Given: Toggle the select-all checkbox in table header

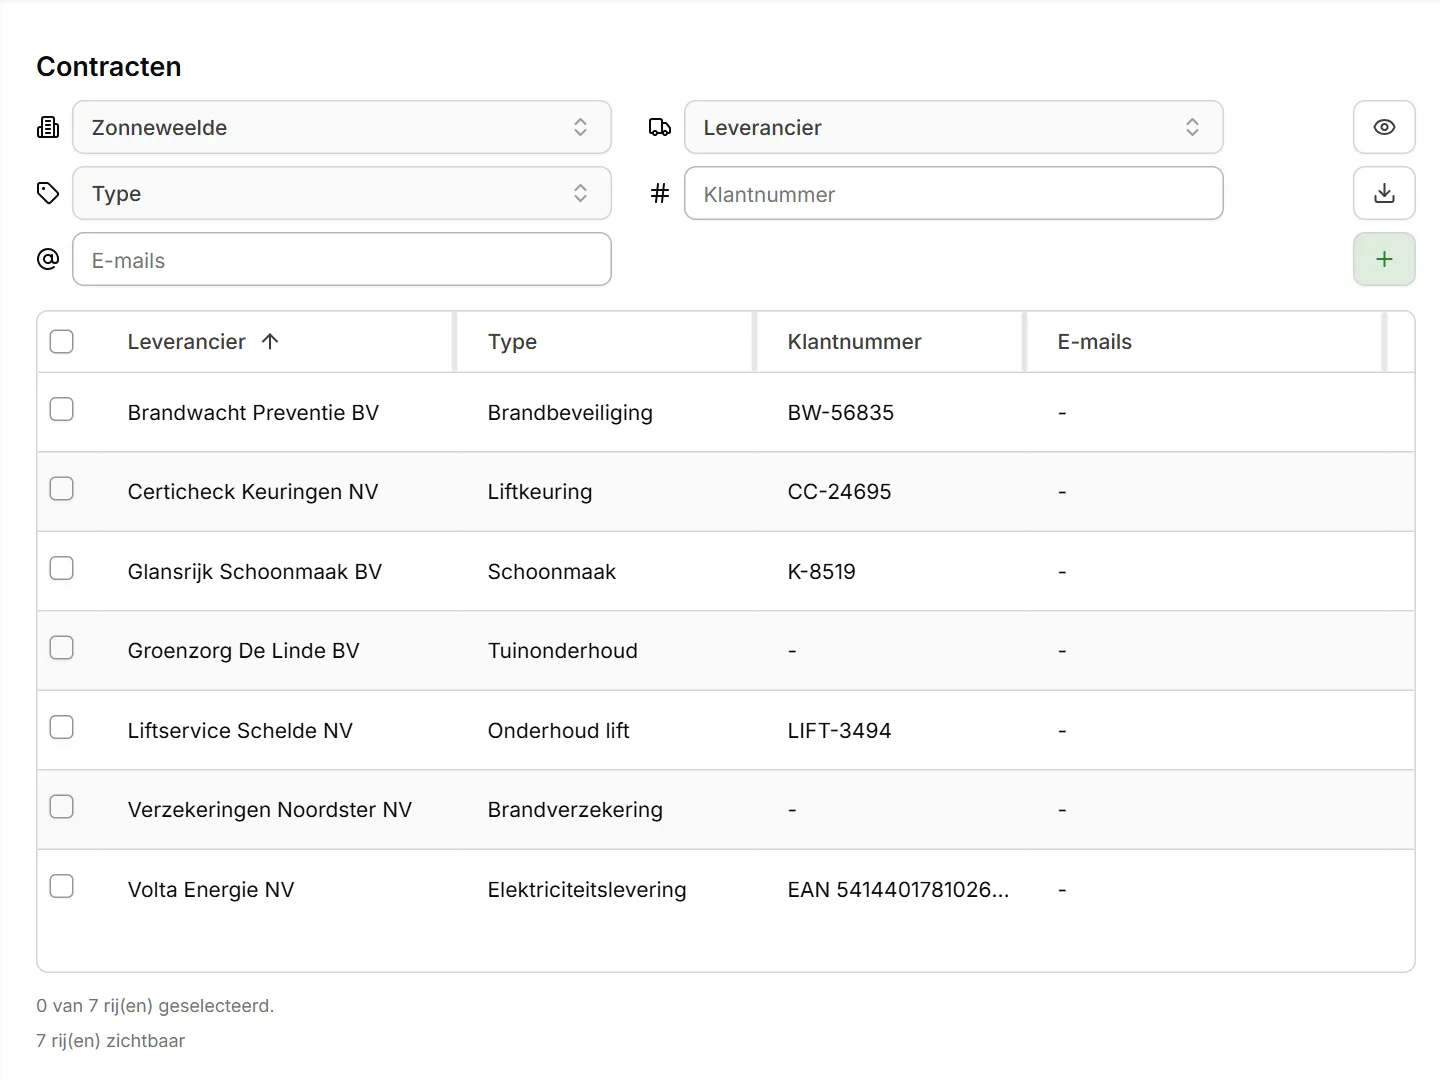Looking at the screenshot, I should coord(62,341).
